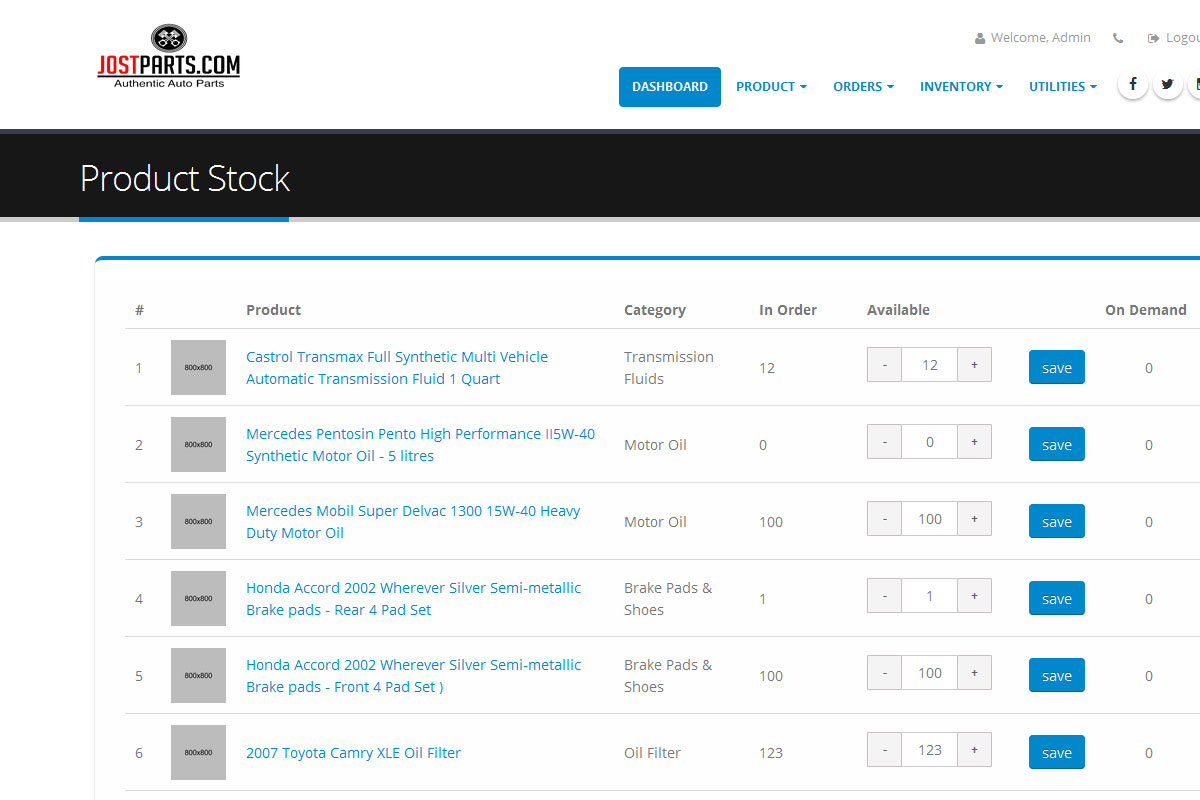Save the Honda Accord Rear brake pads row
This screenshot has width=1200, height=800.
pyautogui.click(x=1056, y=599)
